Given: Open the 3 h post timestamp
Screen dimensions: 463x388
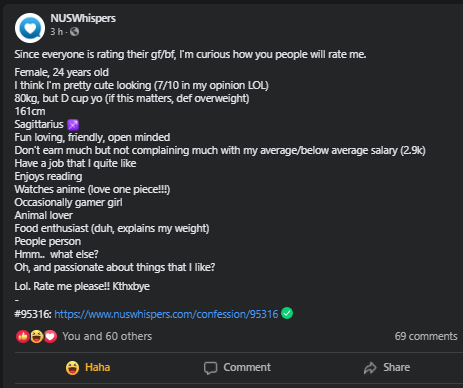Looking at the screenshot, I should click(56, 32).
